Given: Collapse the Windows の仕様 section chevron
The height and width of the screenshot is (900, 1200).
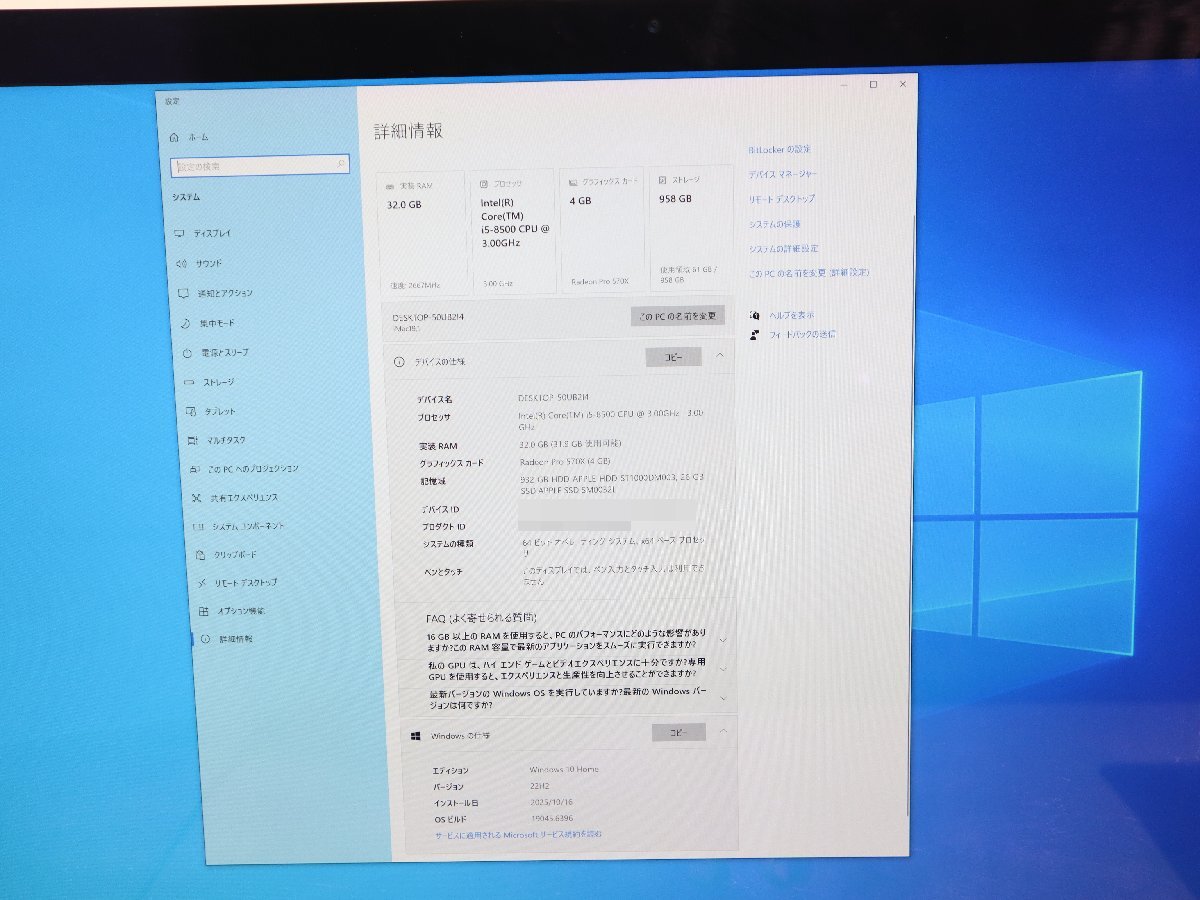Looking at the screenshot, I should pos(723,731).
